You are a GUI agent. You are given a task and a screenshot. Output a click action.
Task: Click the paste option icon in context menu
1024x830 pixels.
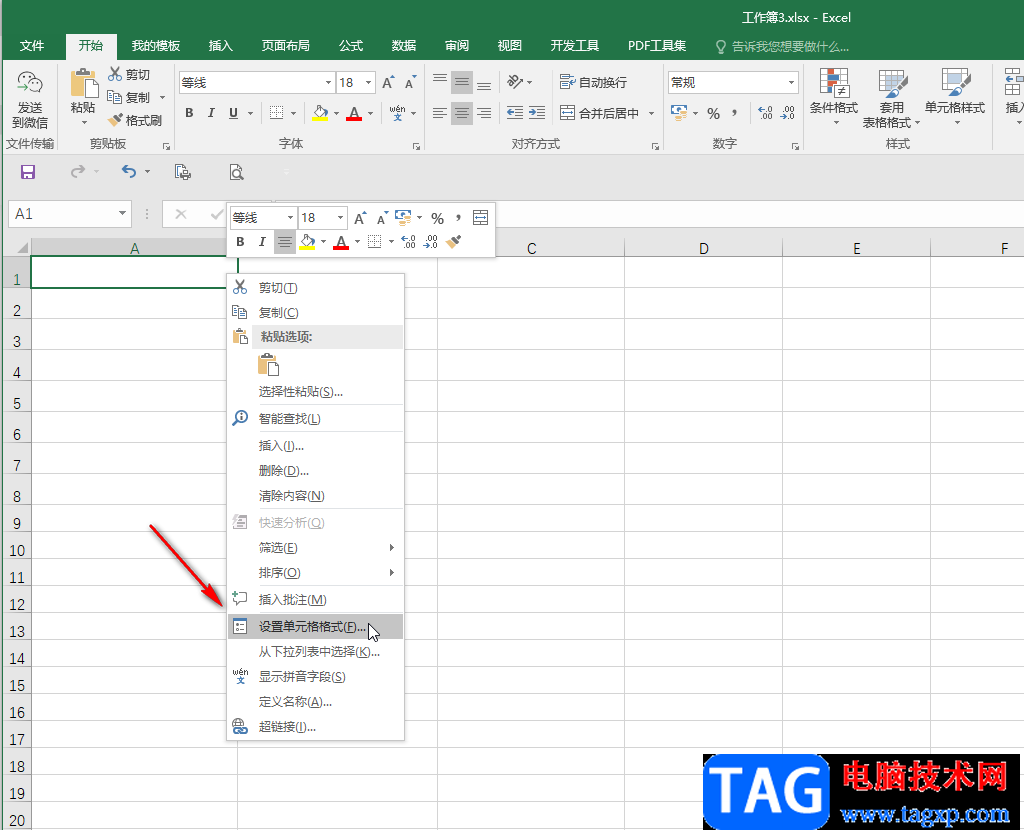click(x=268, y=364)
